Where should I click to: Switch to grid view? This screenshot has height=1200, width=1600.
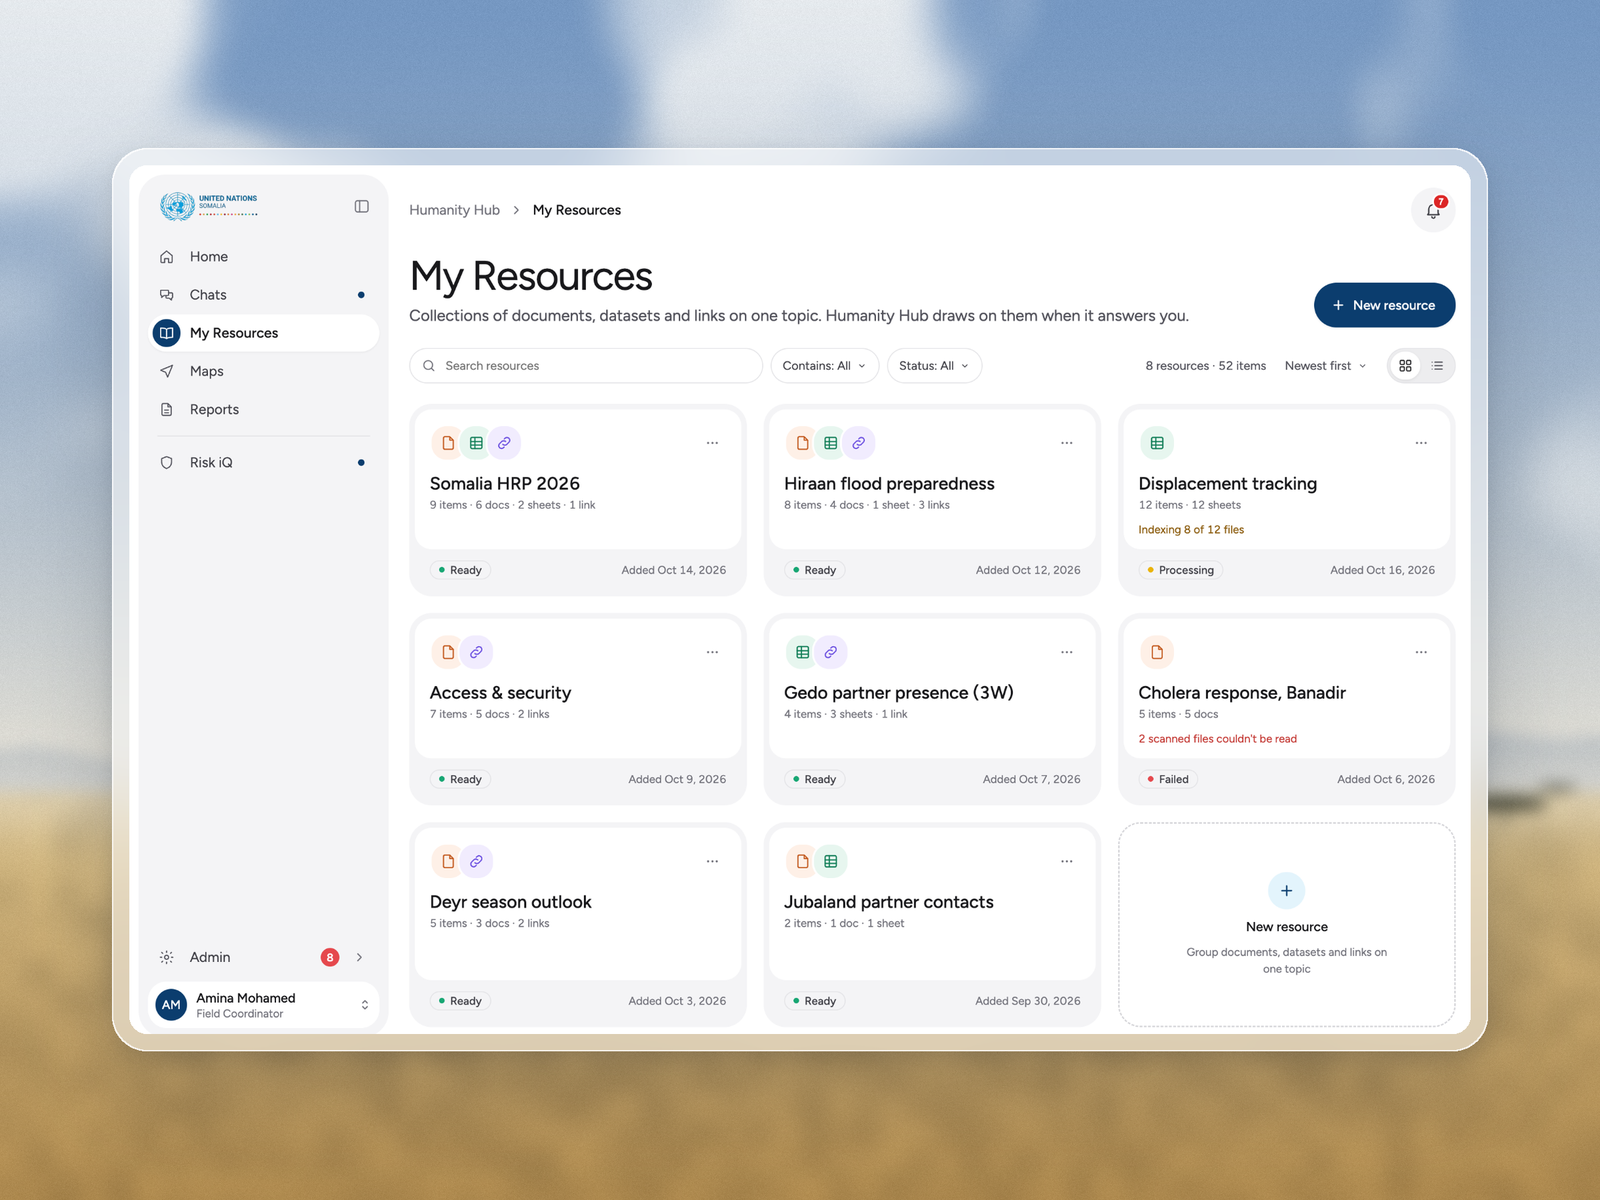[1405, 366]
